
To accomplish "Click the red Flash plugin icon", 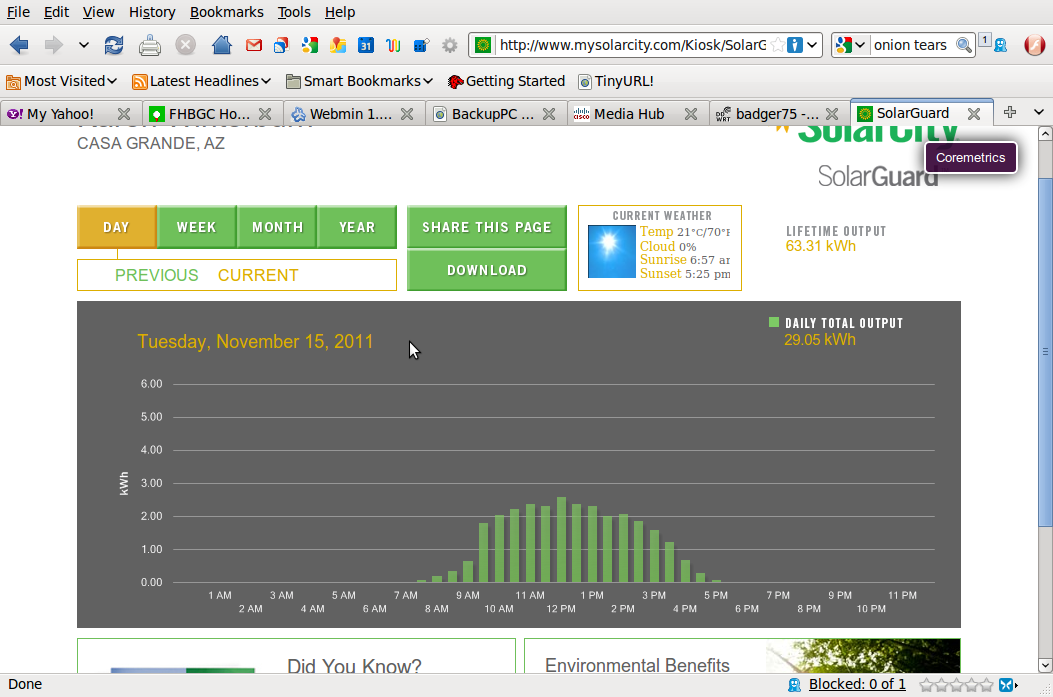I will pos(1035,45).
